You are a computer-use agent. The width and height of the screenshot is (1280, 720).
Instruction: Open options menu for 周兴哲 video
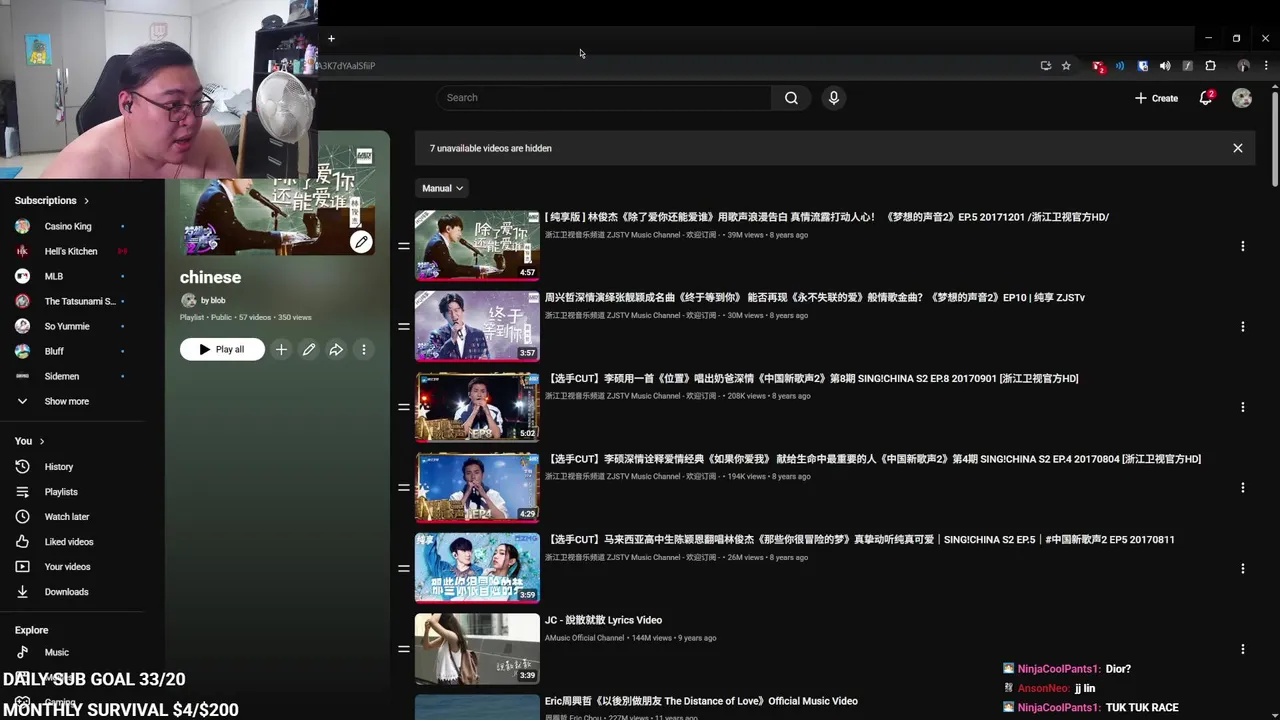click(1243, 327)
